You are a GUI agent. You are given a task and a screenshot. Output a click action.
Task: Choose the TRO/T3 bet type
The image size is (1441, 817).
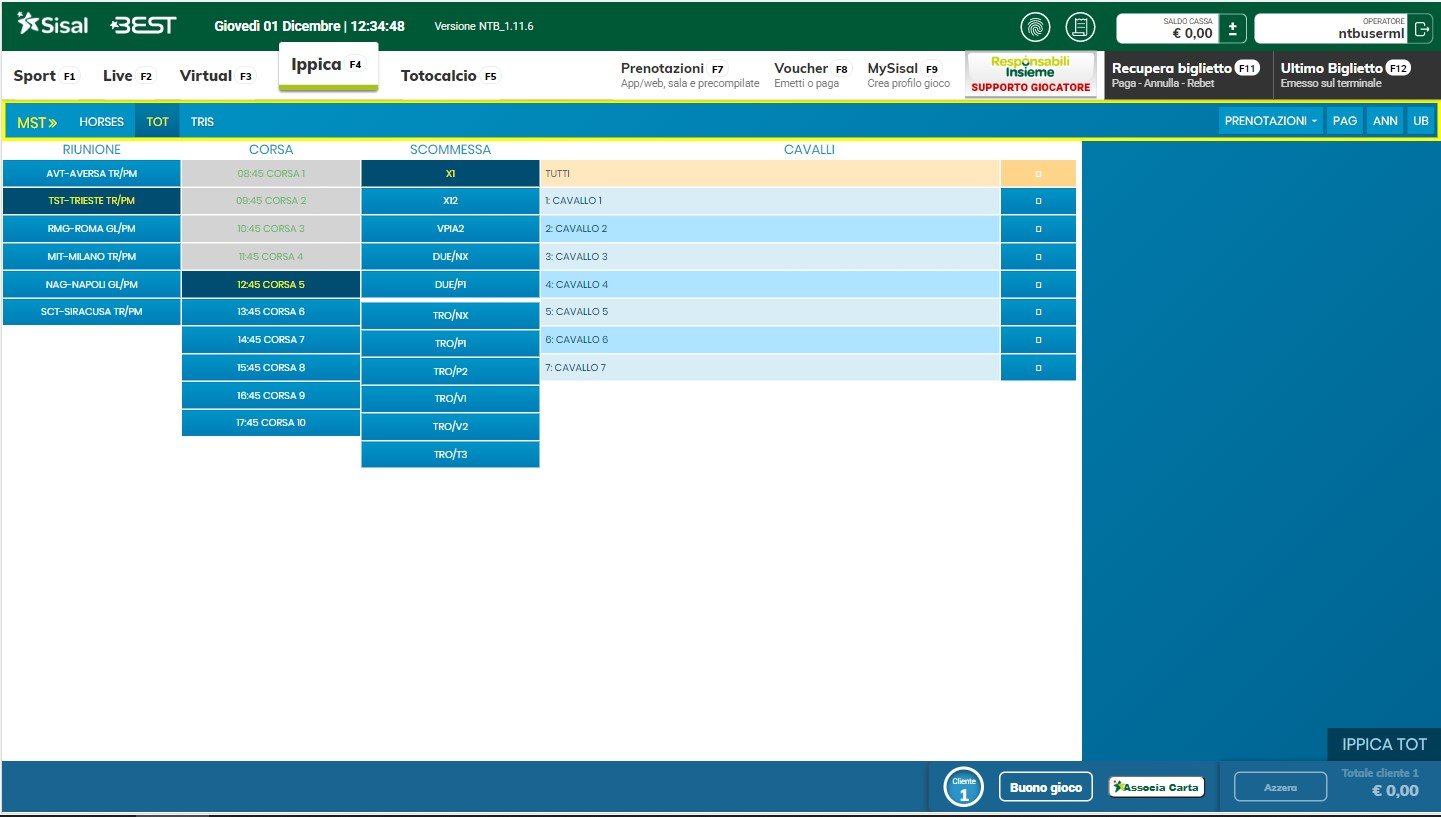(450, 455)
